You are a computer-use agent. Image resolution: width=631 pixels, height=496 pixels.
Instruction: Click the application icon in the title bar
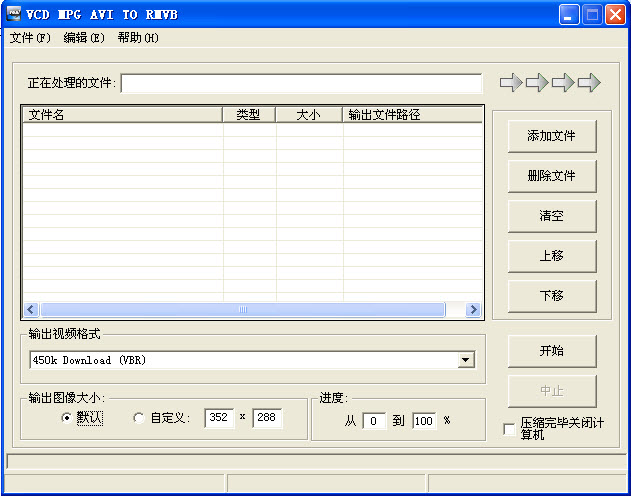(14, 14)
